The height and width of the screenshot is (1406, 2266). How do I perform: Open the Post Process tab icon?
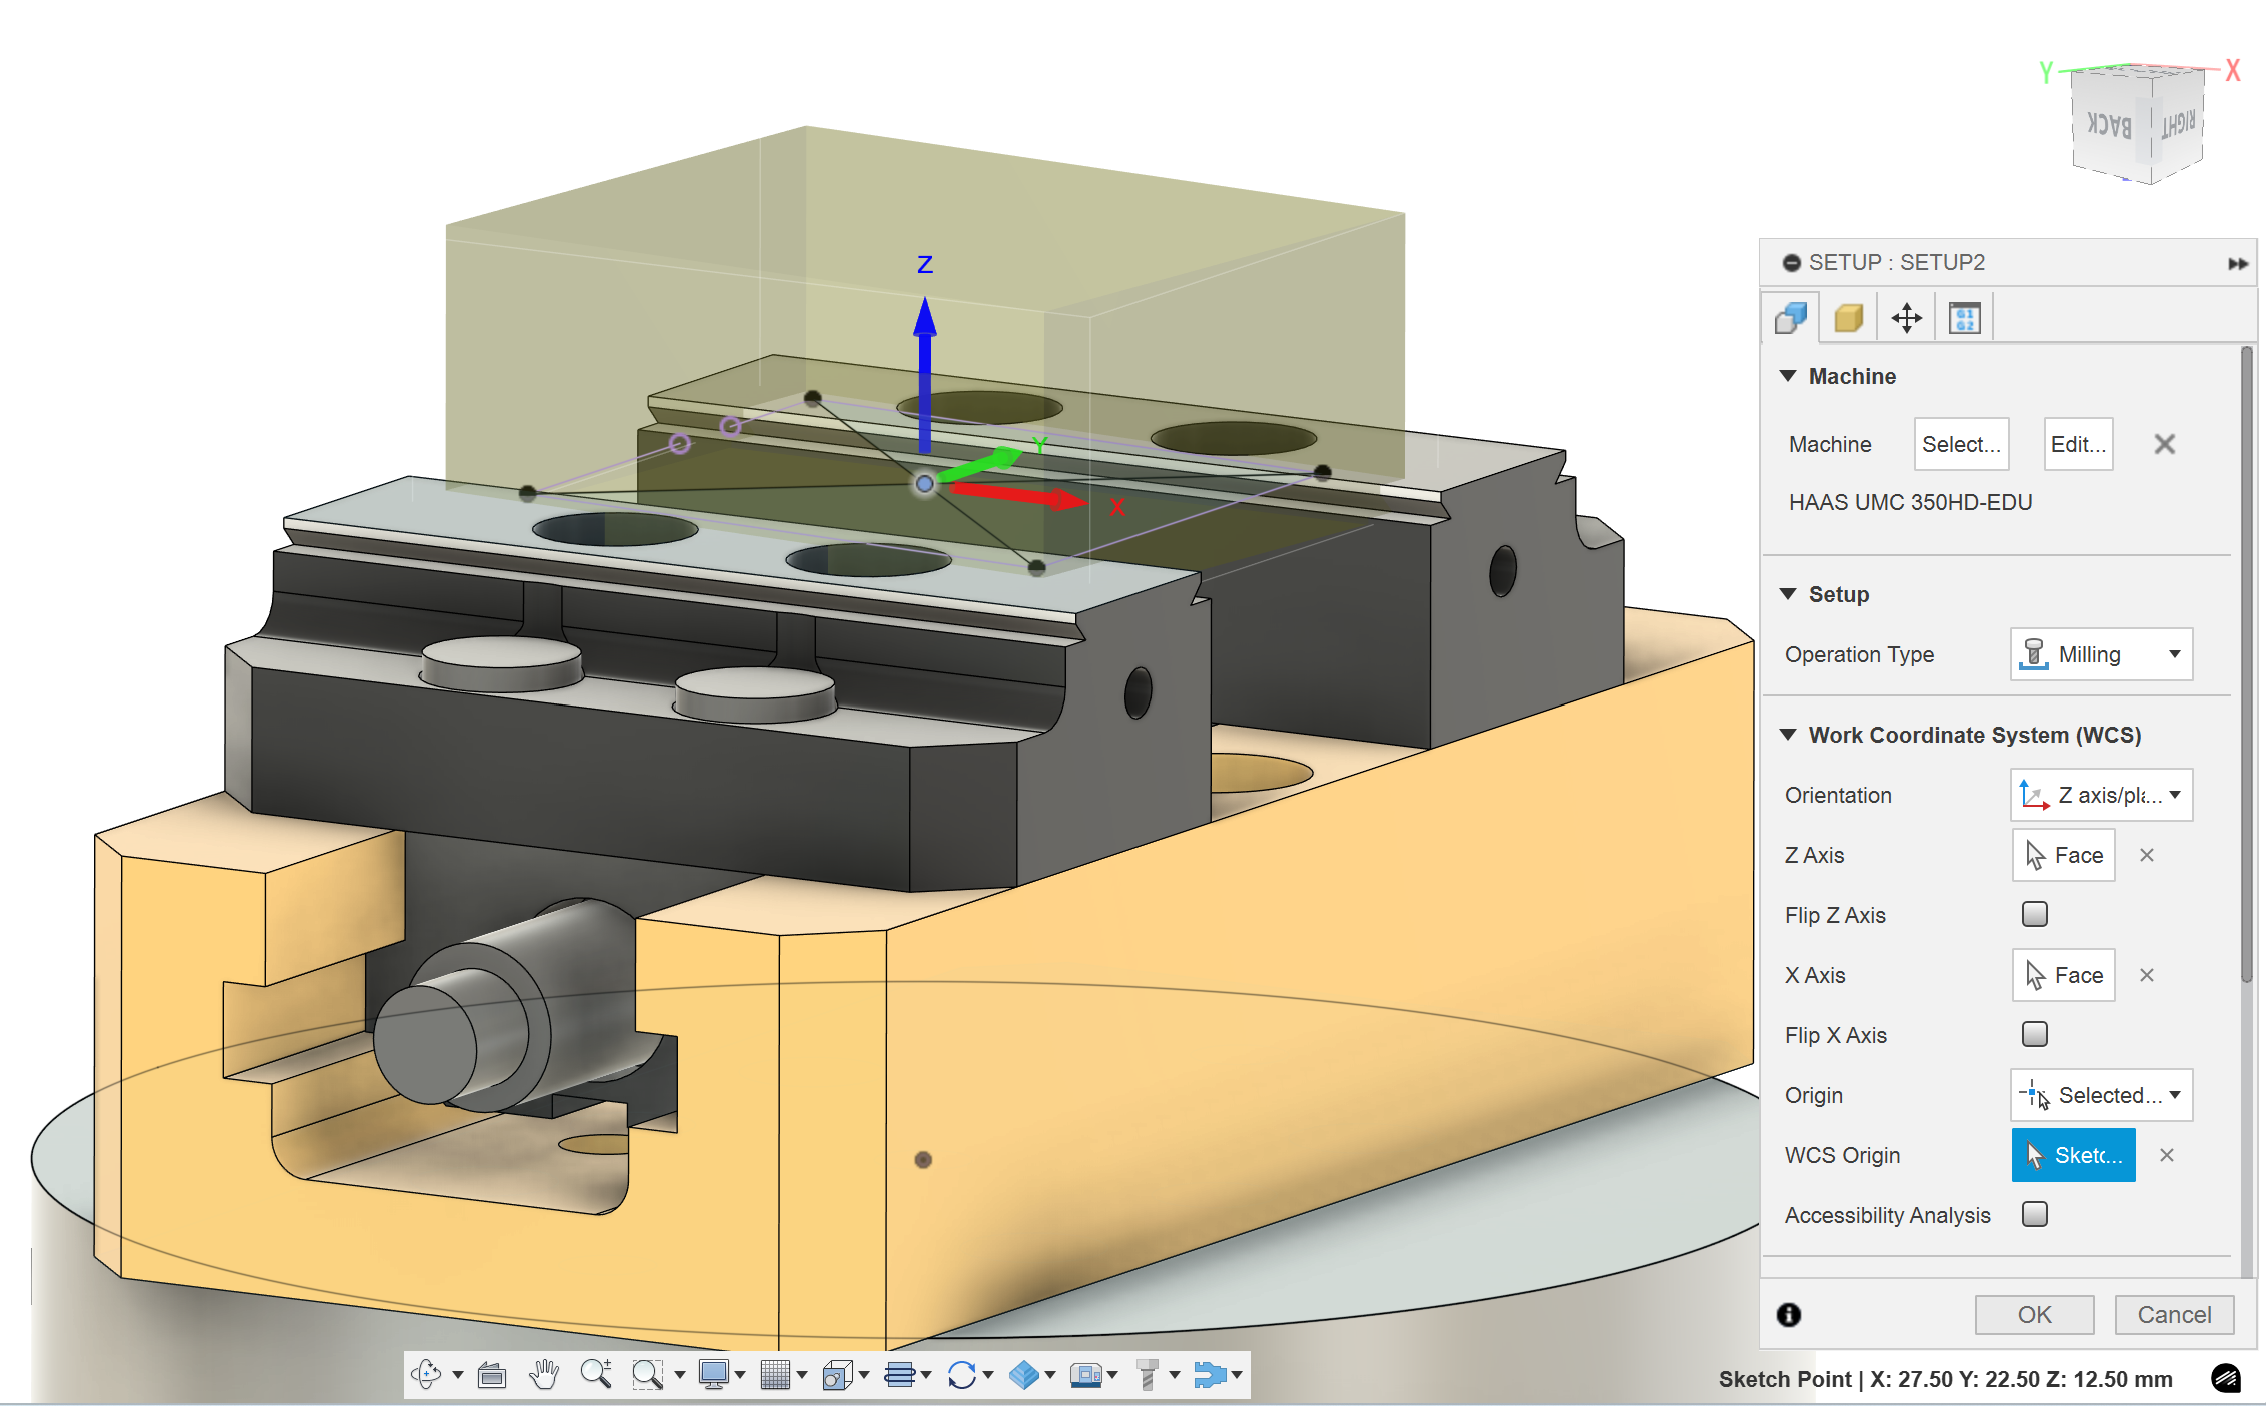point(1964,318)
